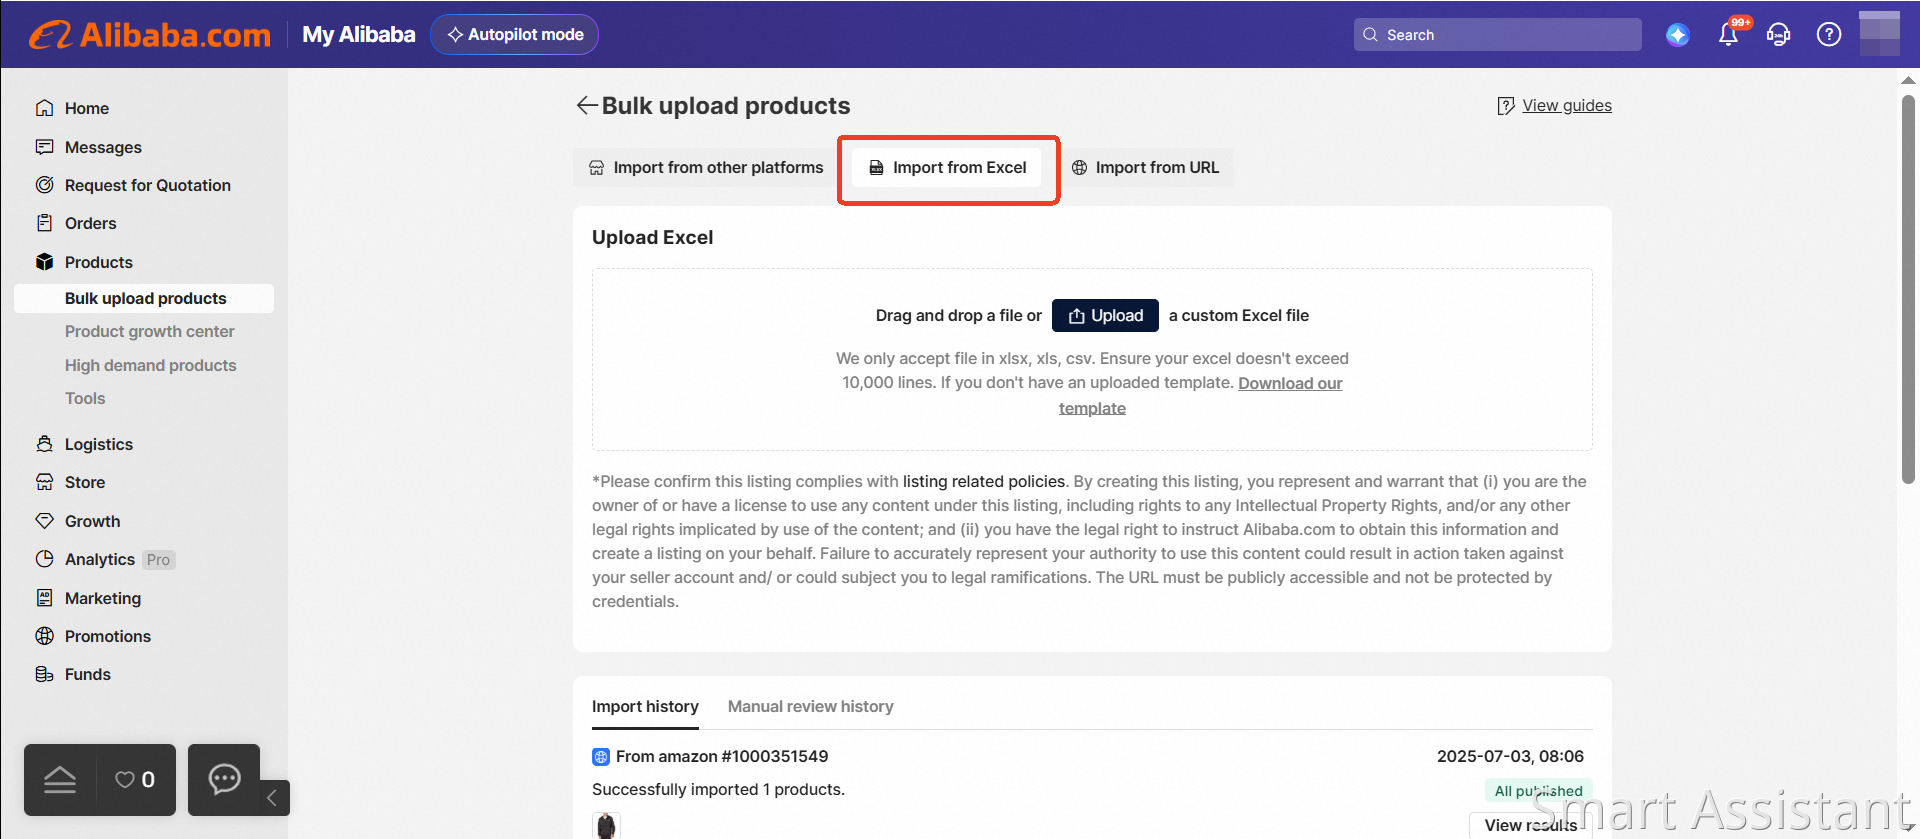The width and height of the screenshot is (1920, 839).
Task: Click the Upload button
Action: (1105, 315)
